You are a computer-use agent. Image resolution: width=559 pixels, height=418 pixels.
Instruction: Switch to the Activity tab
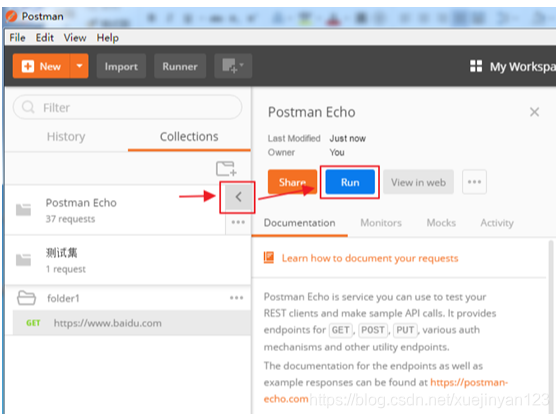coord(497,223)
